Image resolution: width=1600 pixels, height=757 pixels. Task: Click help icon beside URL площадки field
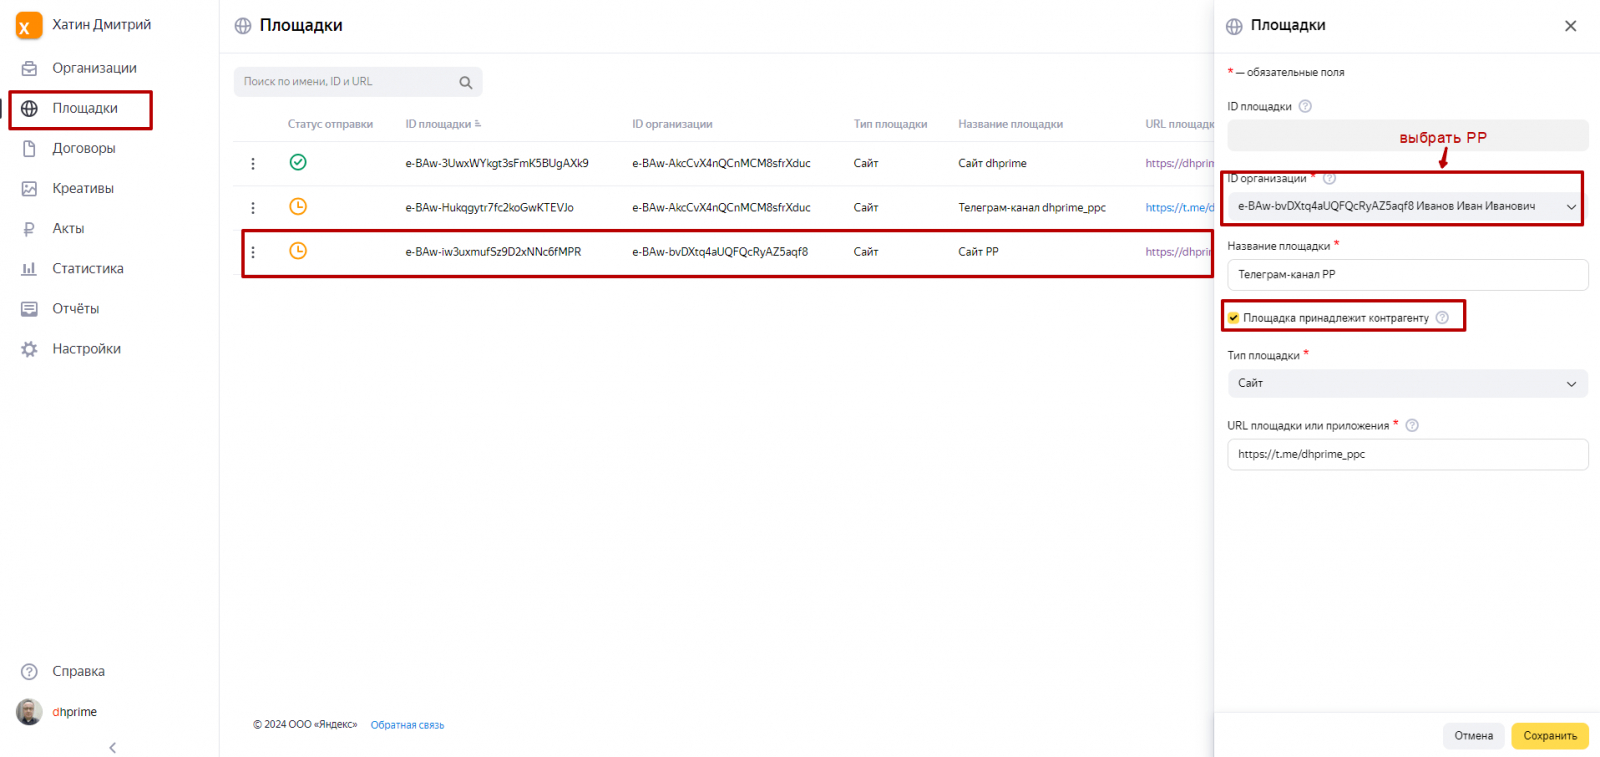(x=1412, y=426)
